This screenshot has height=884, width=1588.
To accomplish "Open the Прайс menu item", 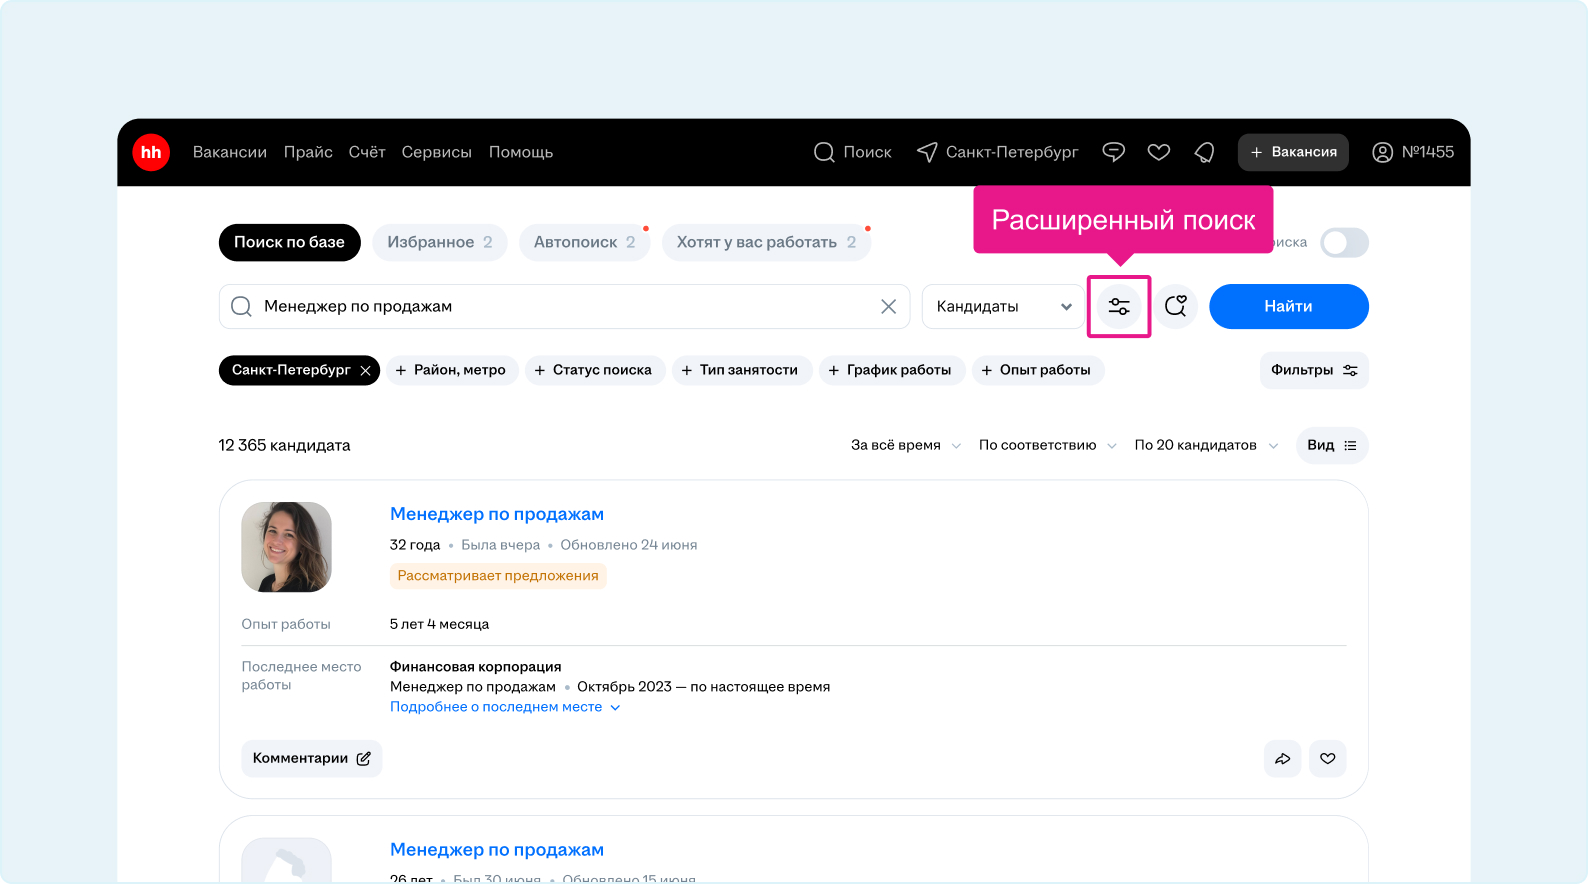I will (308, 152).
